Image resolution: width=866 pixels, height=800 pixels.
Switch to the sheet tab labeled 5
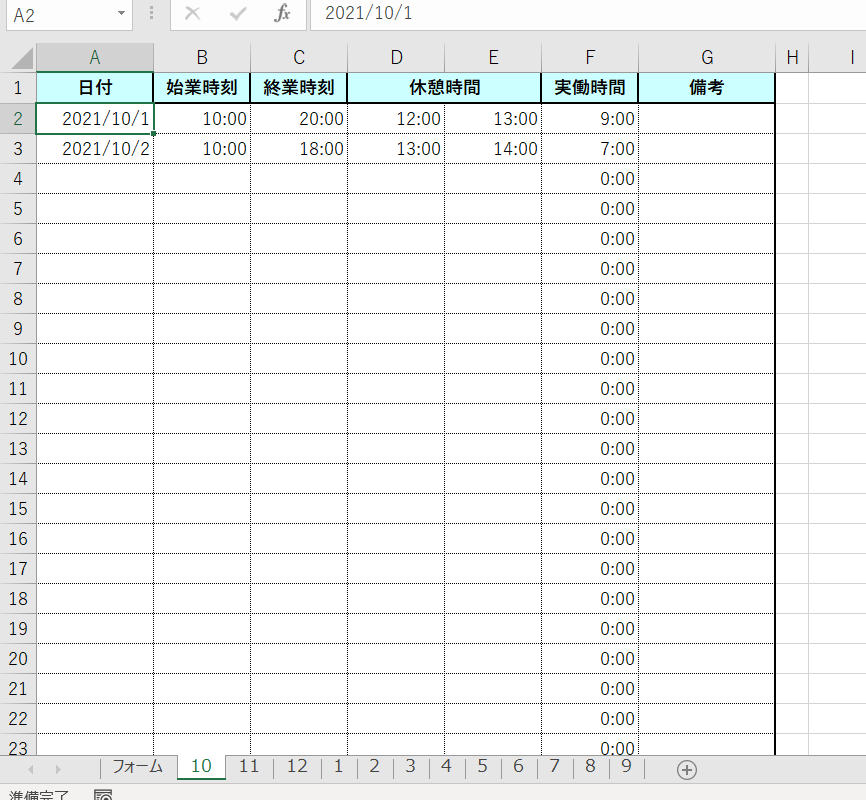[482, 768]
